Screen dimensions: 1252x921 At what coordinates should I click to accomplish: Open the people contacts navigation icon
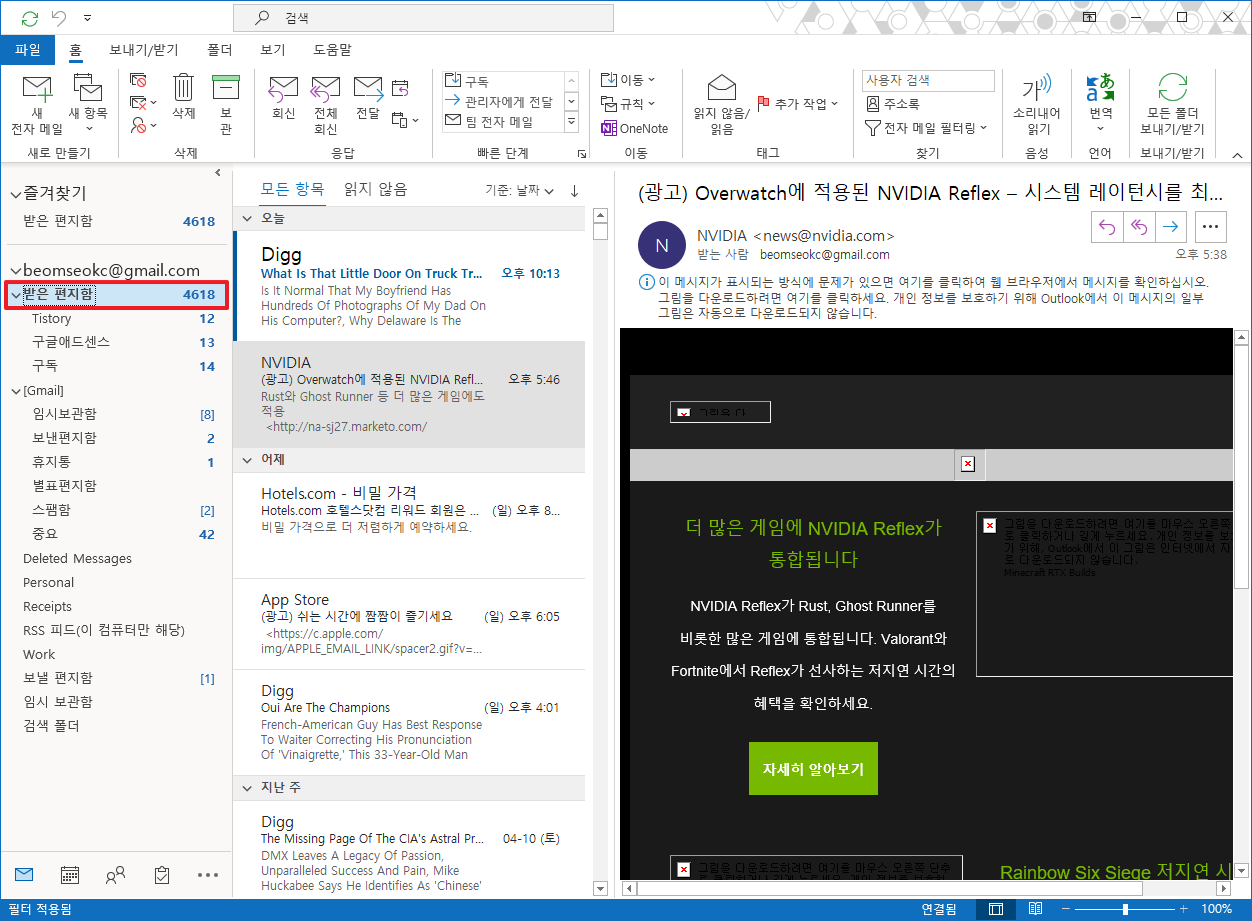tap(116, 875)
